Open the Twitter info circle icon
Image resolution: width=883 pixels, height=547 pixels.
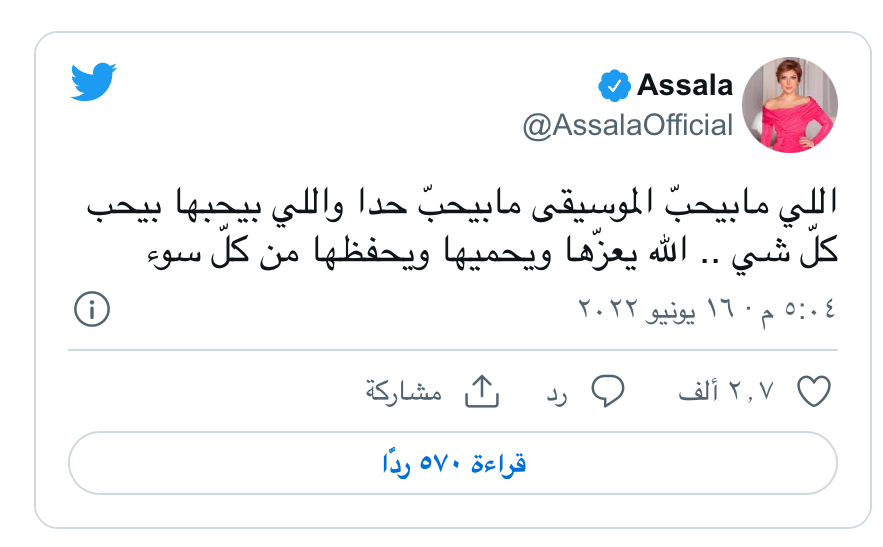coord(91,310)
